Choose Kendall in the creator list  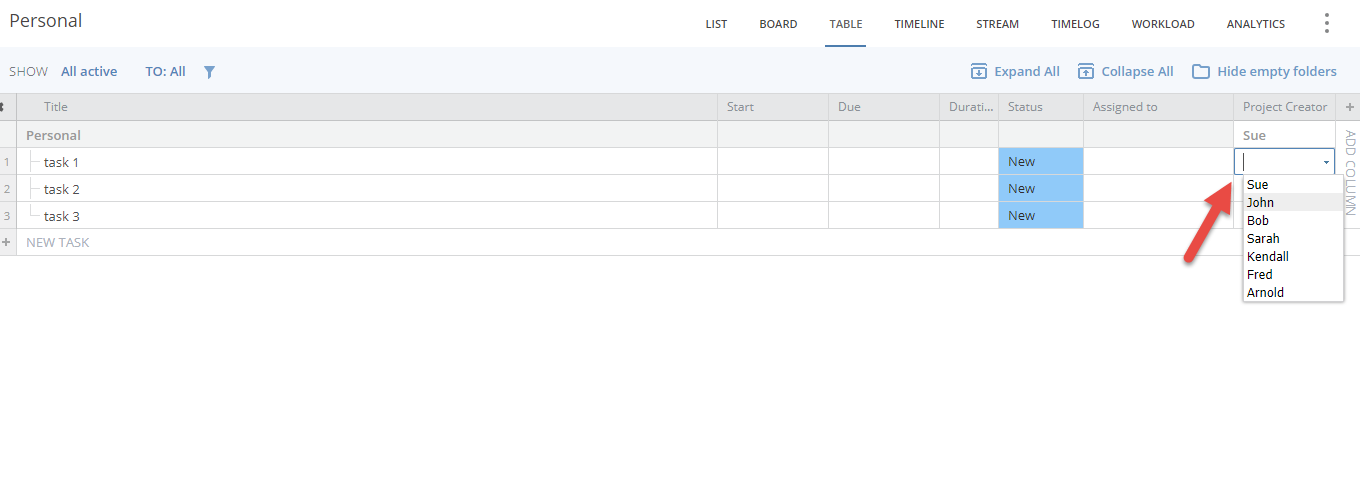[x=1268, y=257]
